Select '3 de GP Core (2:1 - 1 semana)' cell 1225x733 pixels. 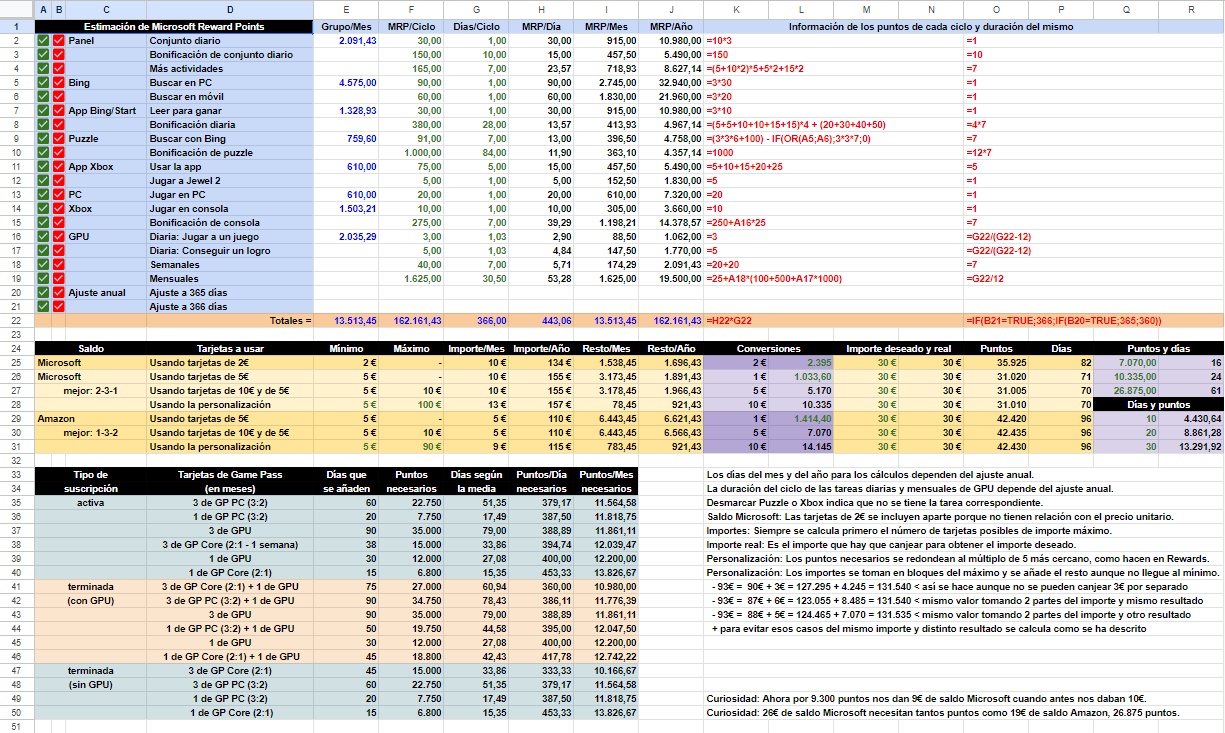click(231, 544)
